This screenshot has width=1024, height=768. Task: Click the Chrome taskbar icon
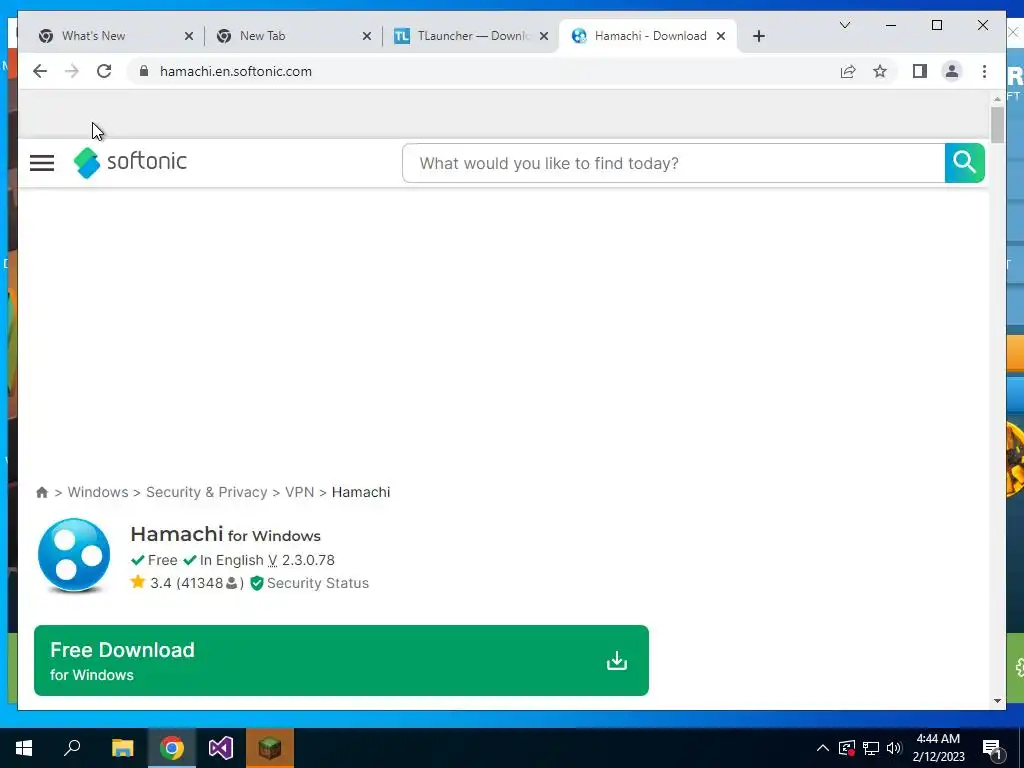pos(172,748)
